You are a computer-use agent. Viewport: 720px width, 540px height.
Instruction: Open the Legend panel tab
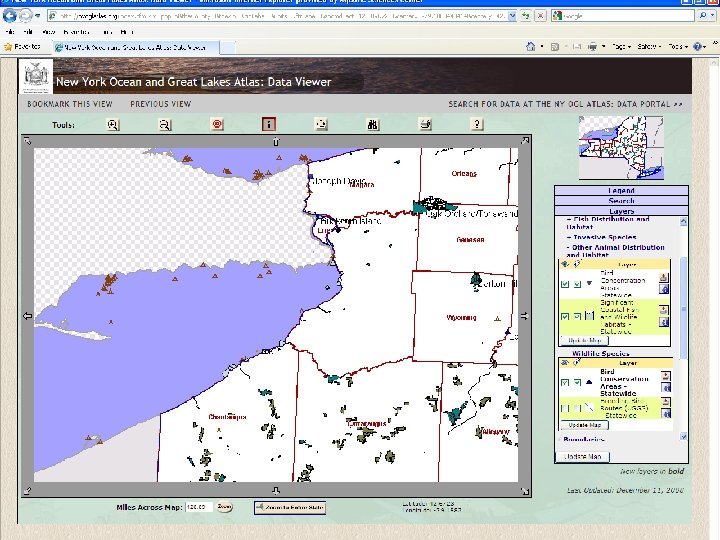621,190
